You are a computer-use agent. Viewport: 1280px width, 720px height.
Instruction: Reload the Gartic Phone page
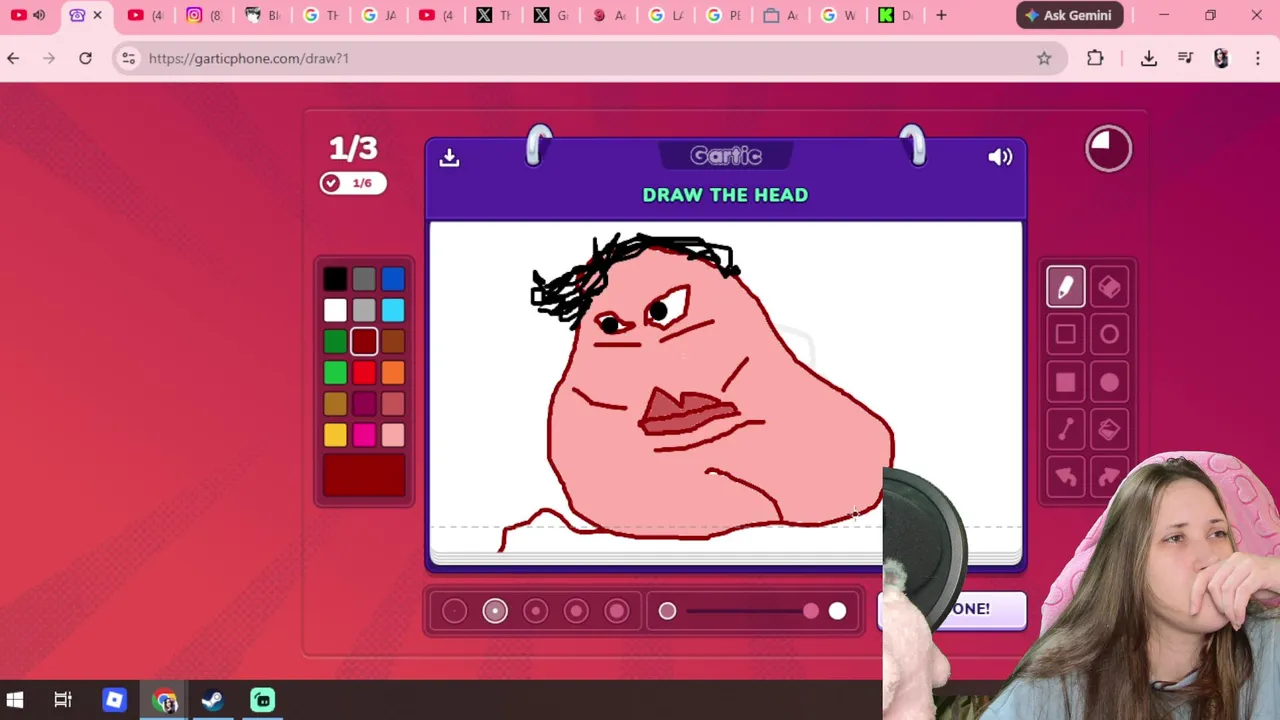click(x=86, y=58)
